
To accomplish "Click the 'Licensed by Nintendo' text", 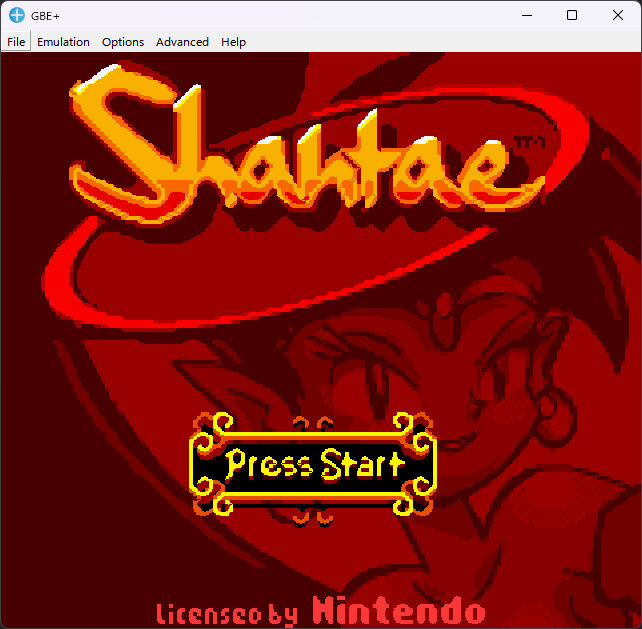I will coord(321,611).
